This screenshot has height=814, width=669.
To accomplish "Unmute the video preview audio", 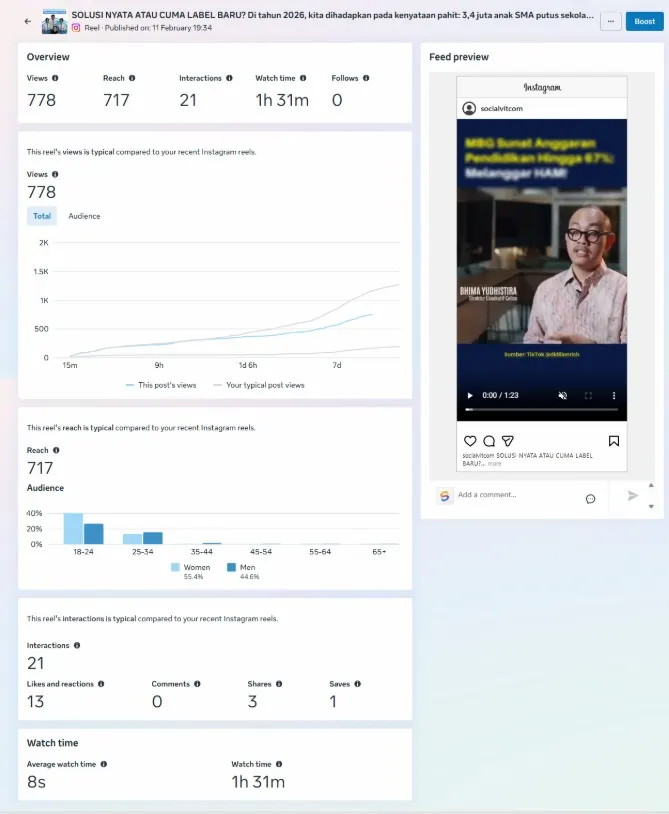I will click(562, 396).
